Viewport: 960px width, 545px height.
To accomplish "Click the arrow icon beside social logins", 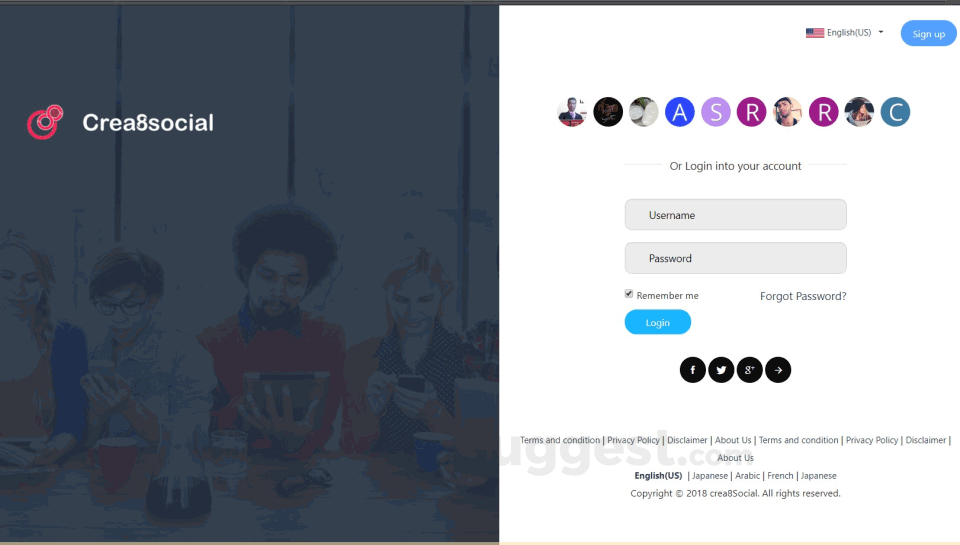I will click(x=778, y=370).
